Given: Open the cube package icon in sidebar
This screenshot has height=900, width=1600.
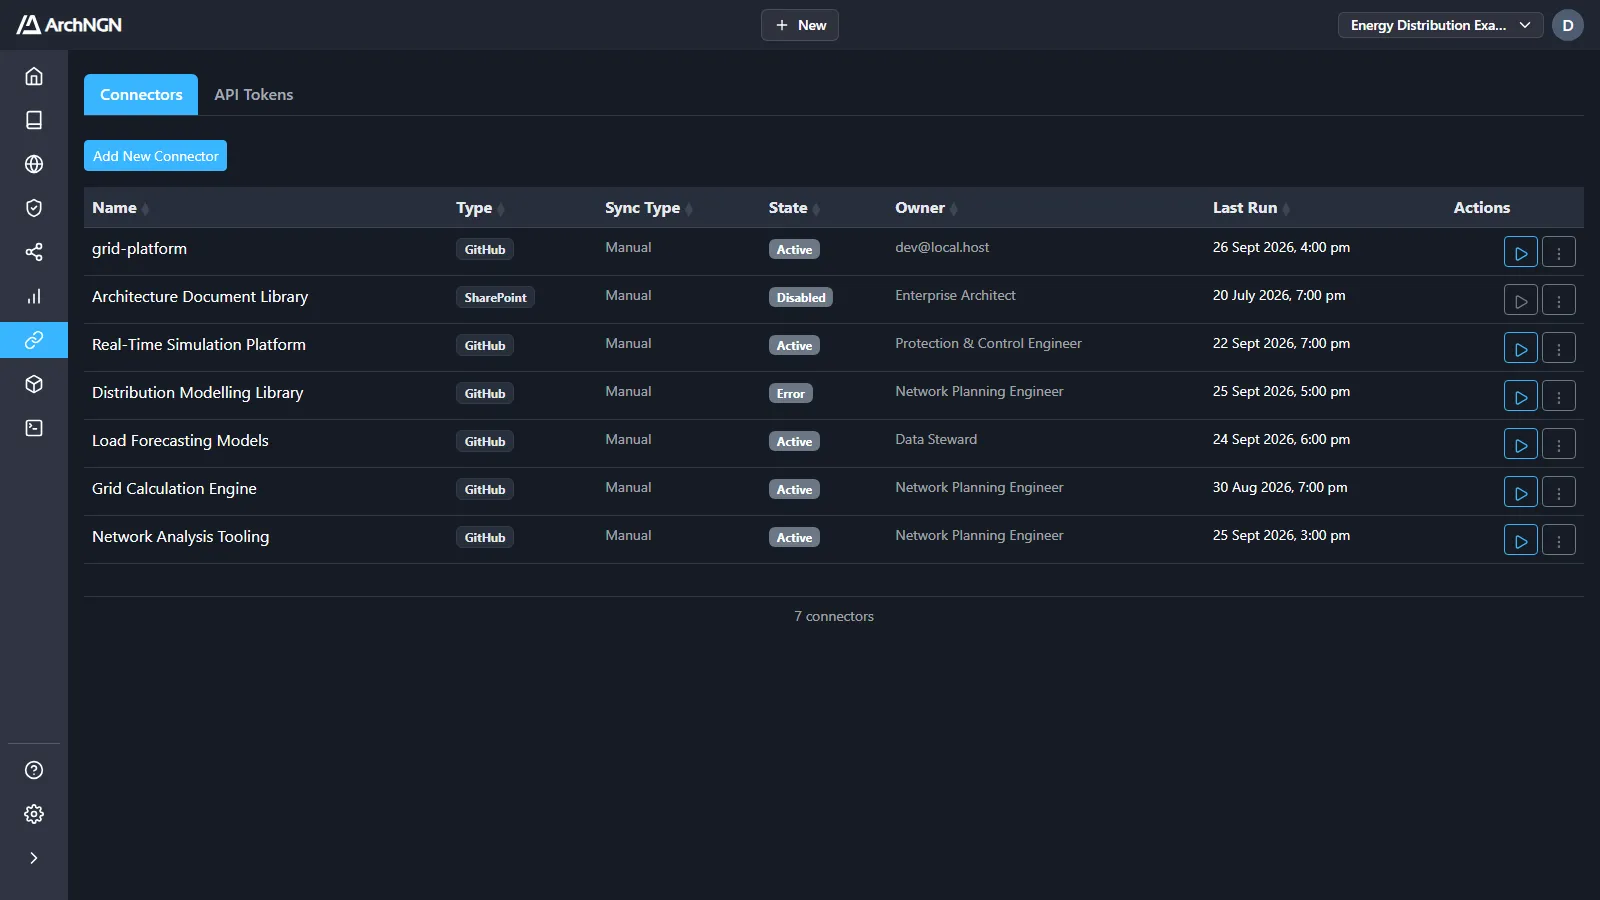Looking at the screenshot, I should coord(34,384).
